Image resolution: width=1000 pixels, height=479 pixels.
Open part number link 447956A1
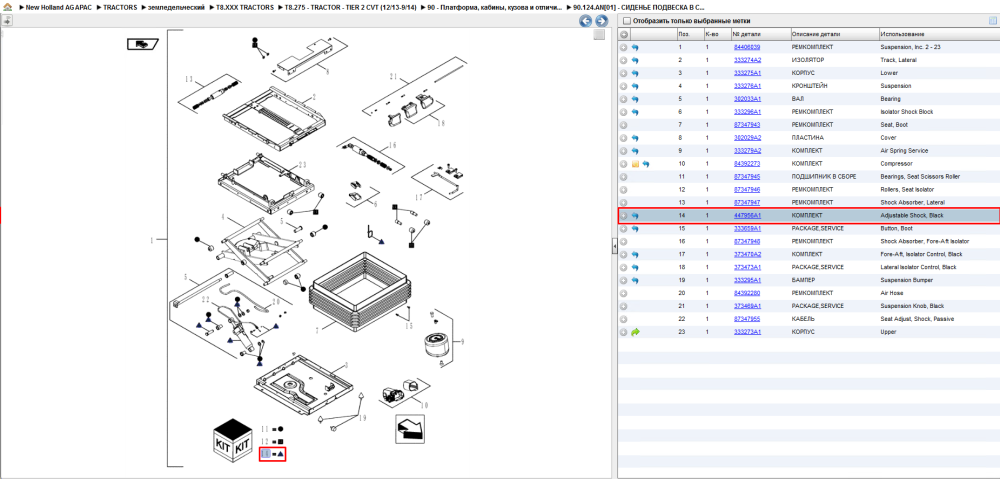747,216
